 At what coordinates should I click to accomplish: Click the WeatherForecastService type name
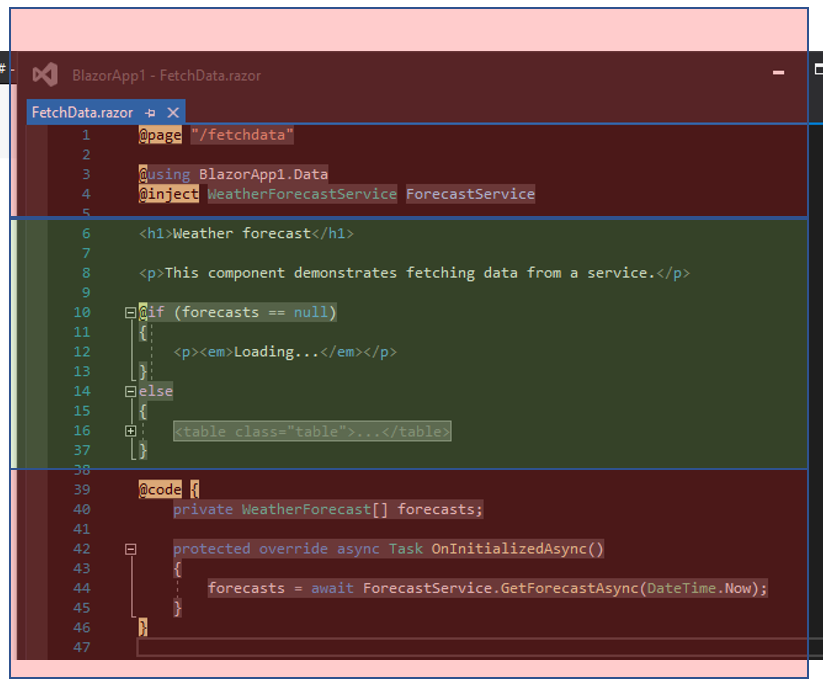(302, 194)
